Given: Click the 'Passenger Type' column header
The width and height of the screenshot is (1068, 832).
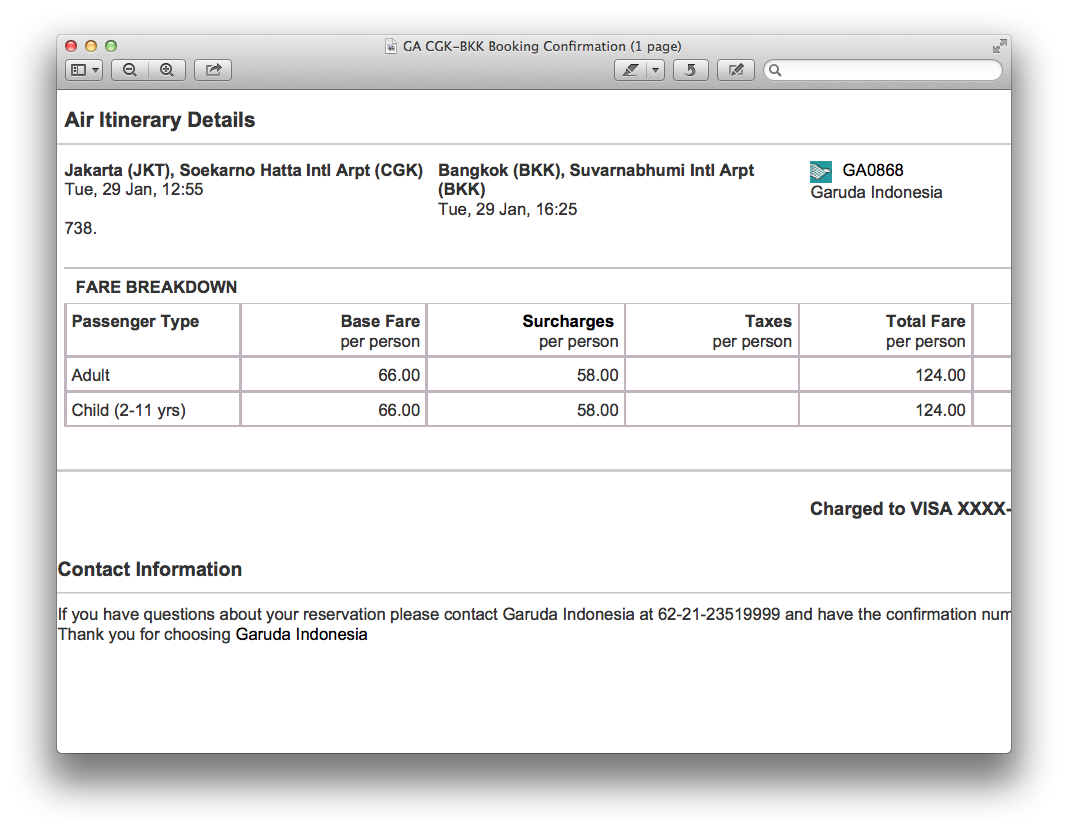Looking at the screenshot, I should pos(136,321).
